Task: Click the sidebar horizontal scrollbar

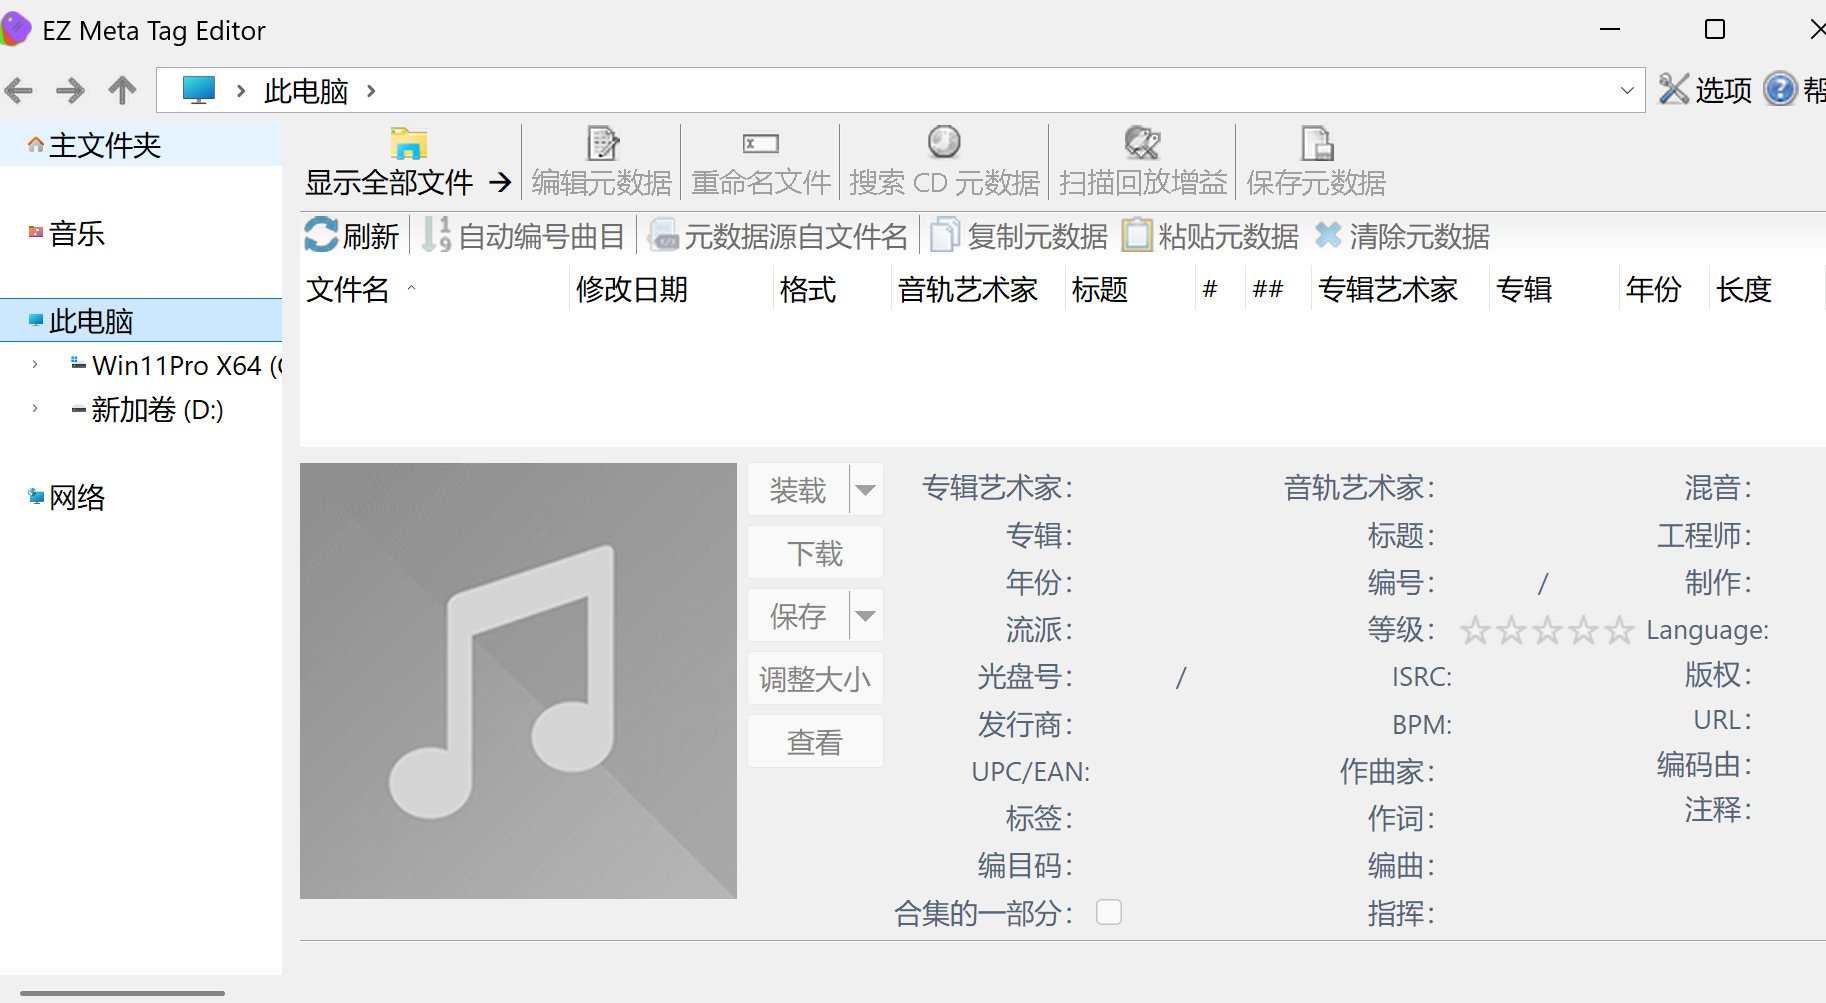Action: [122, 993]
